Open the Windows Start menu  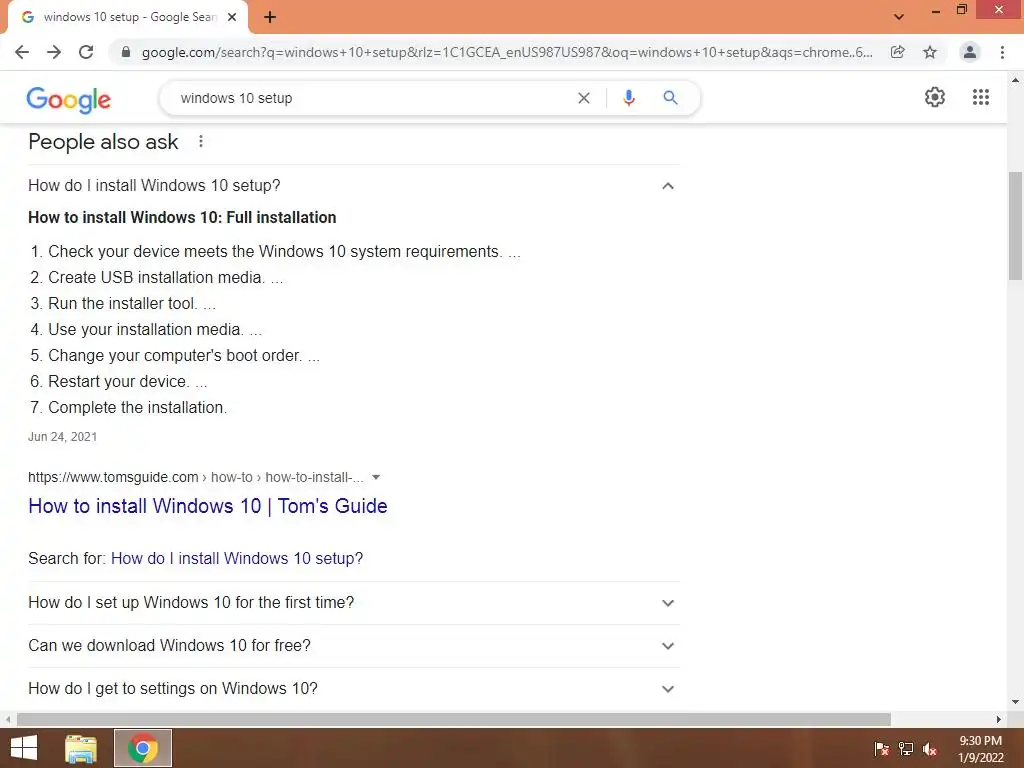24,748
